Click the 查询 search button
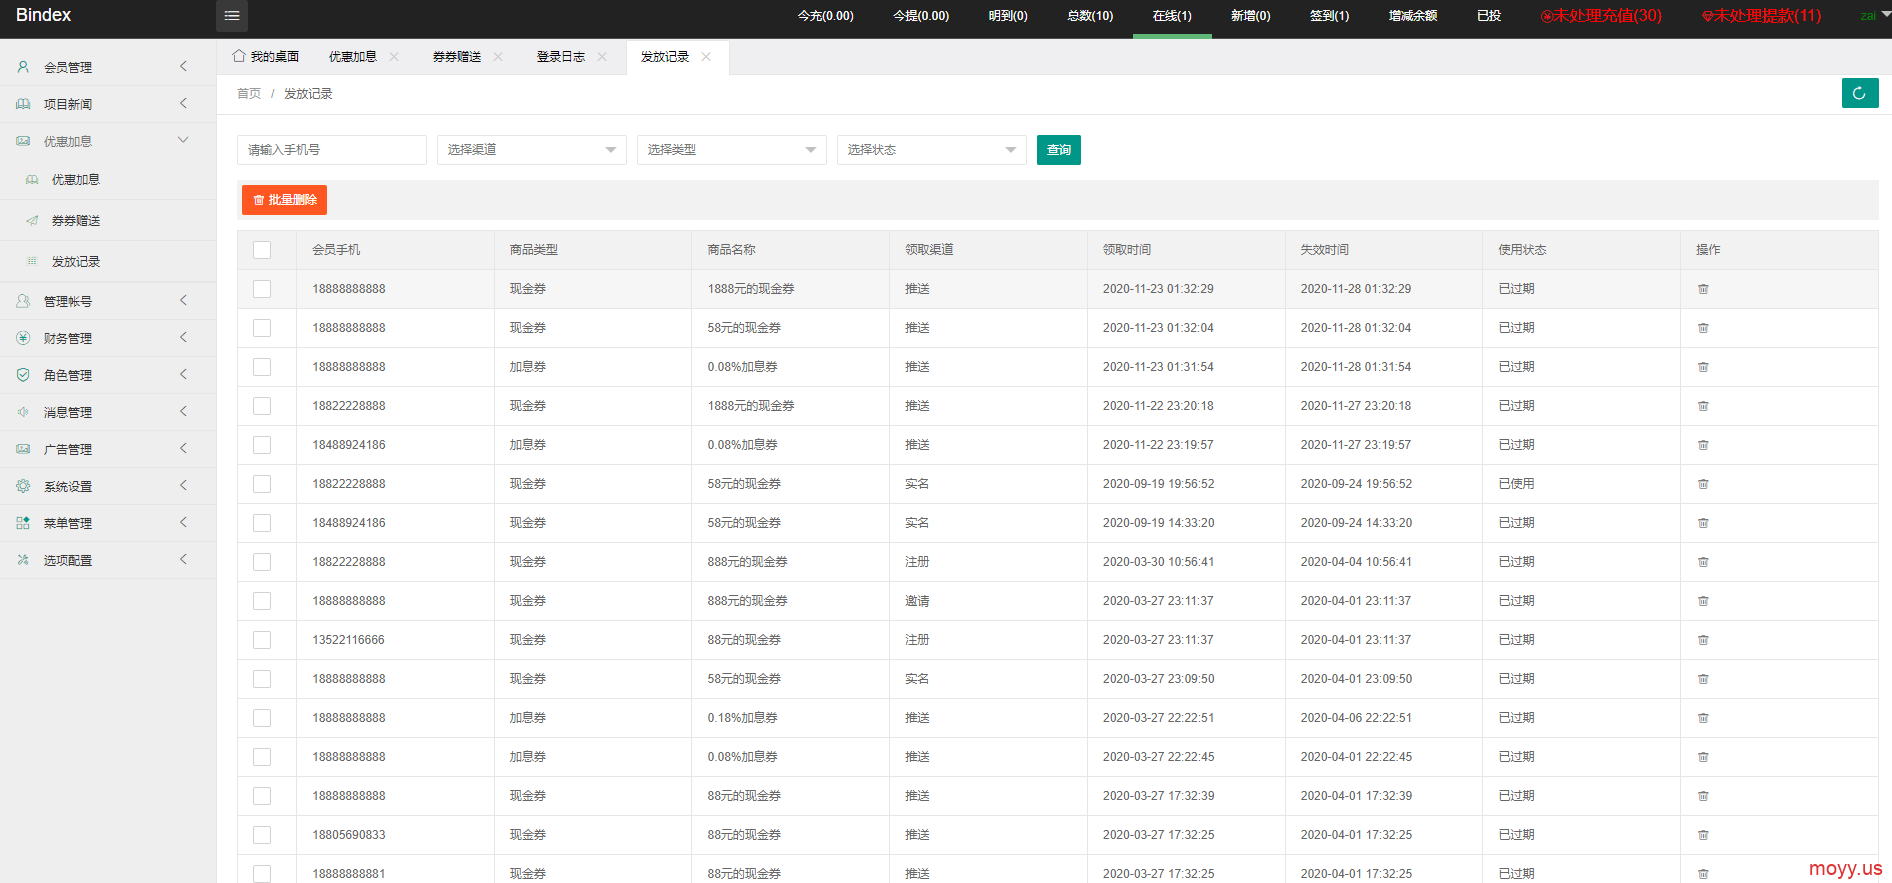The height and width of the screenshot is (883, 1892). coord(1058,150)
